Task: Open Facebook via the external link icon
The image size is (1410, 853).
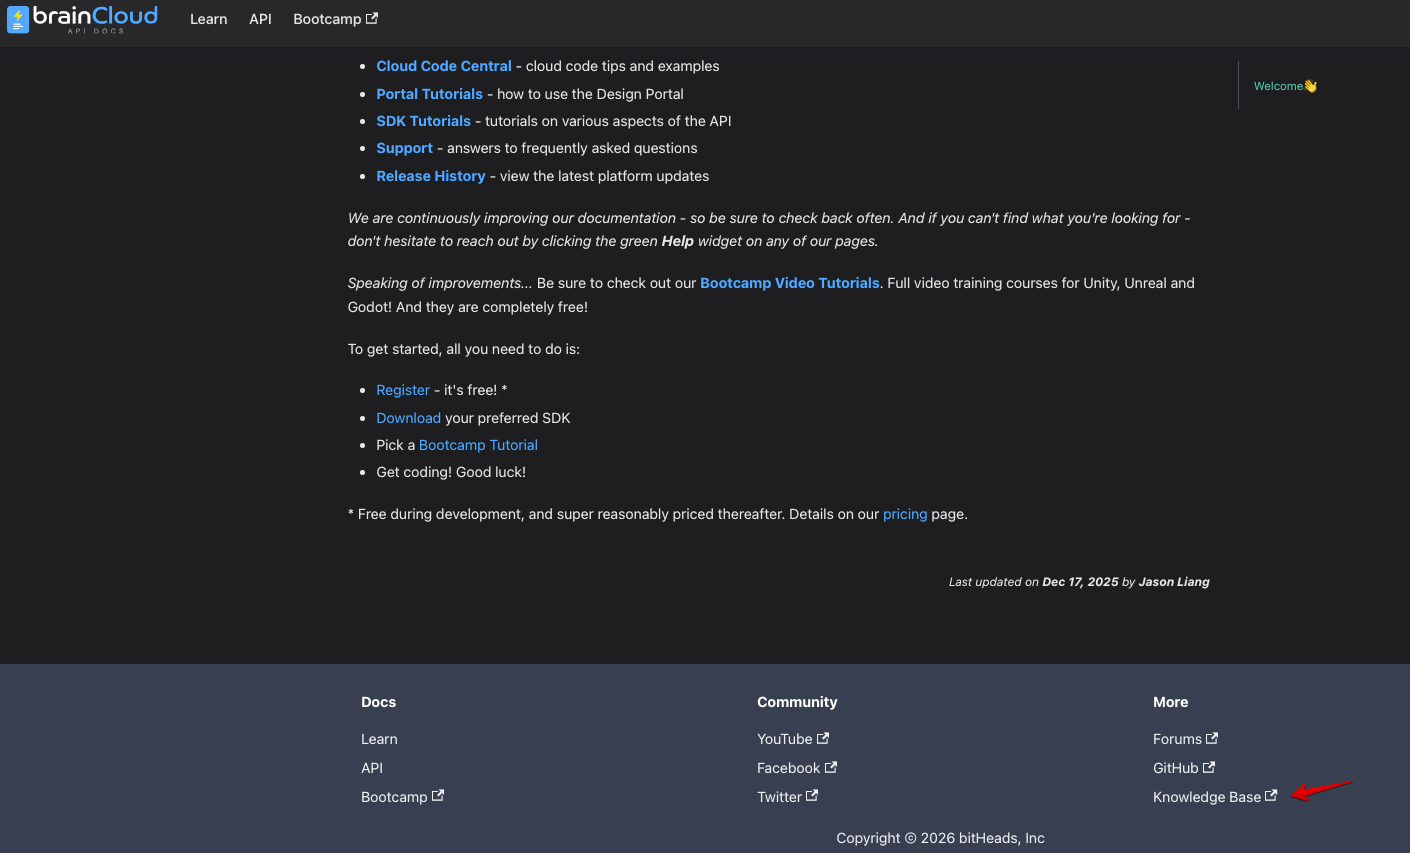Action: click(796, 767)
